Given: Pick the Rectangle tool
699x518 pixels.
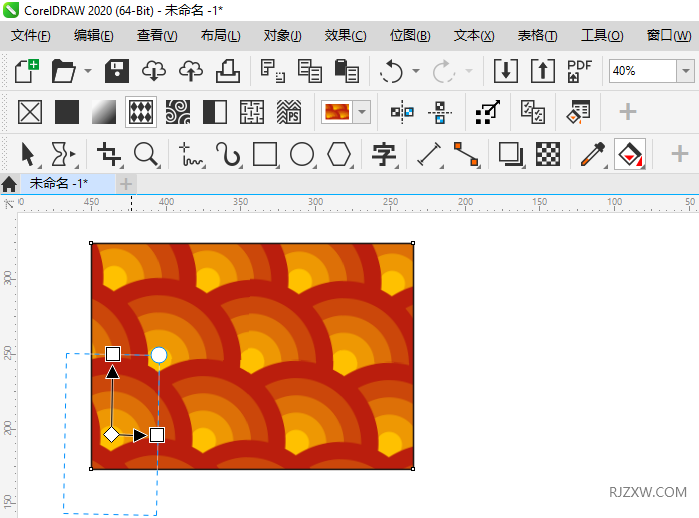Looking at the screenshot, I should 265,154.
